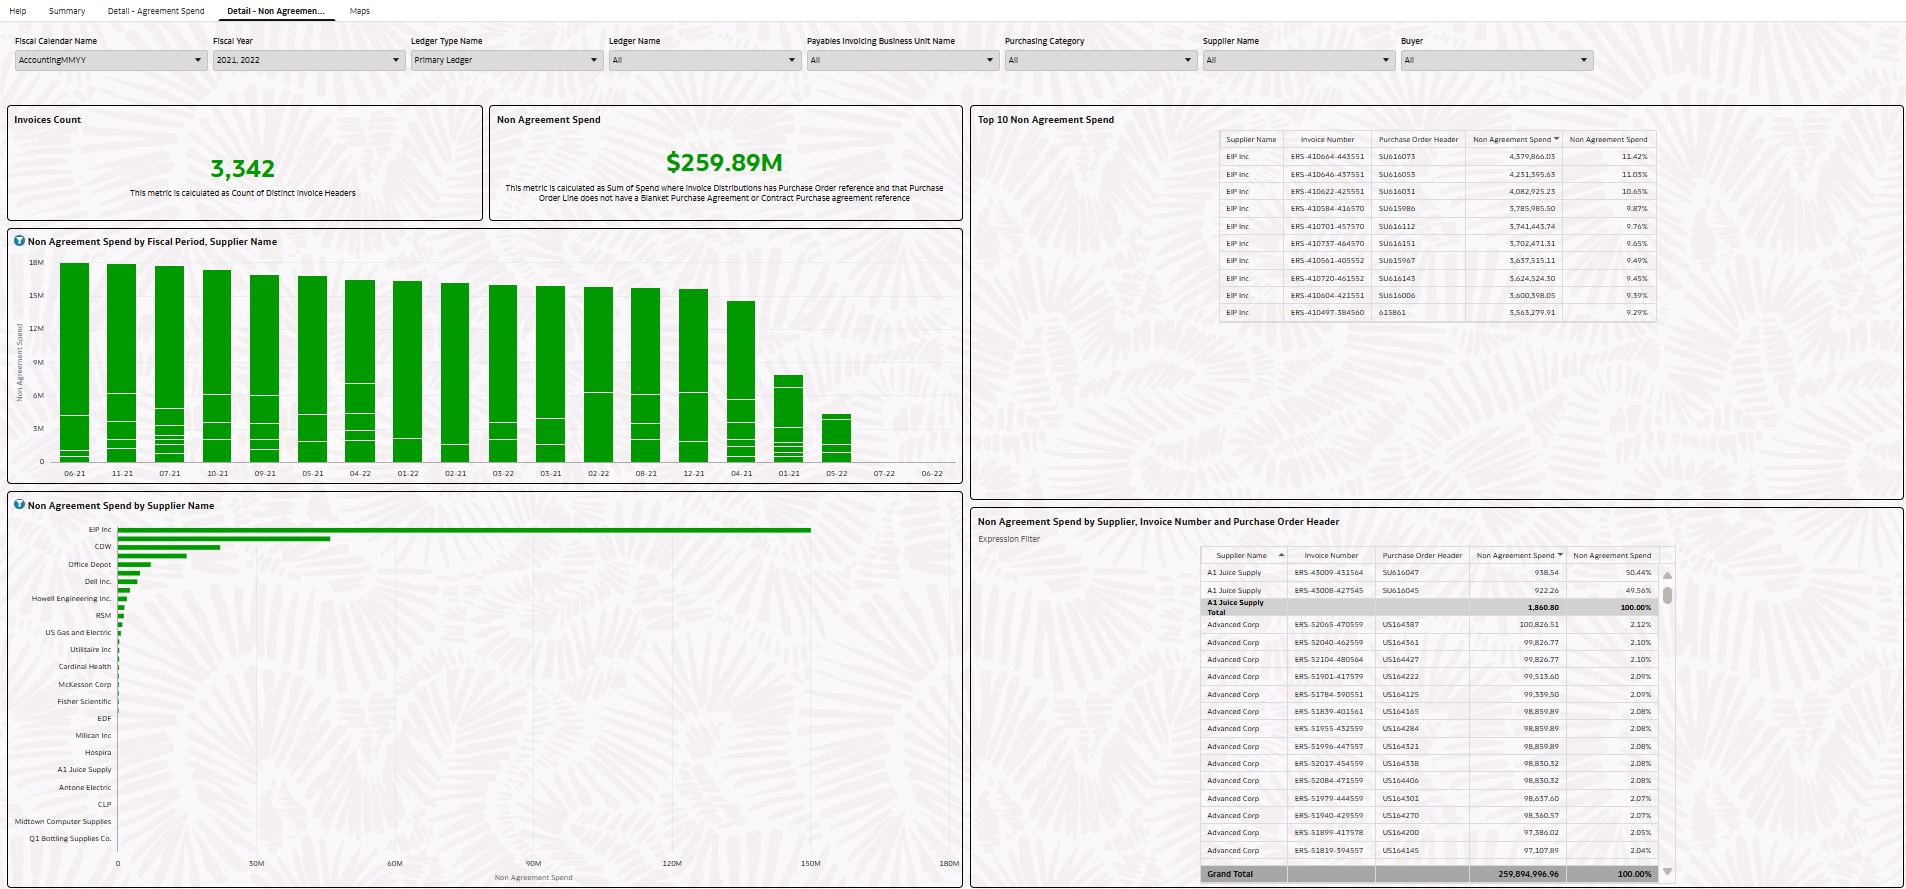Click the 259,894,996.96 grand total value
Viewport: 1906px width, 889px height.
pyautogui.click(x=1528, y=874)
